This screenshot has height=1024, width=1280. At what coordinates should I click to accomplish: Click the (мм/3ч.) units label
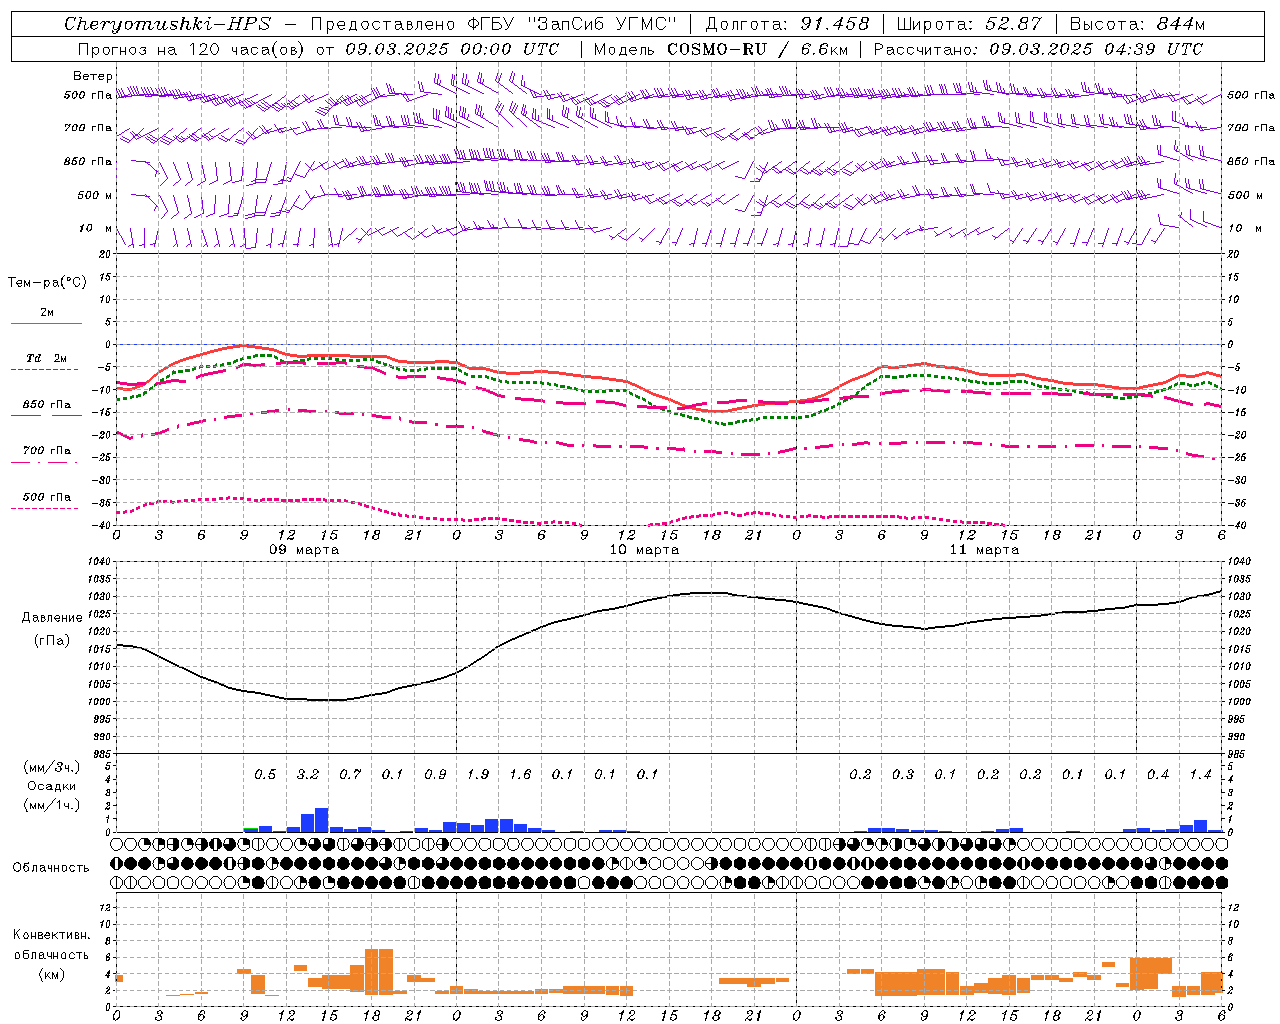[51, 767]
